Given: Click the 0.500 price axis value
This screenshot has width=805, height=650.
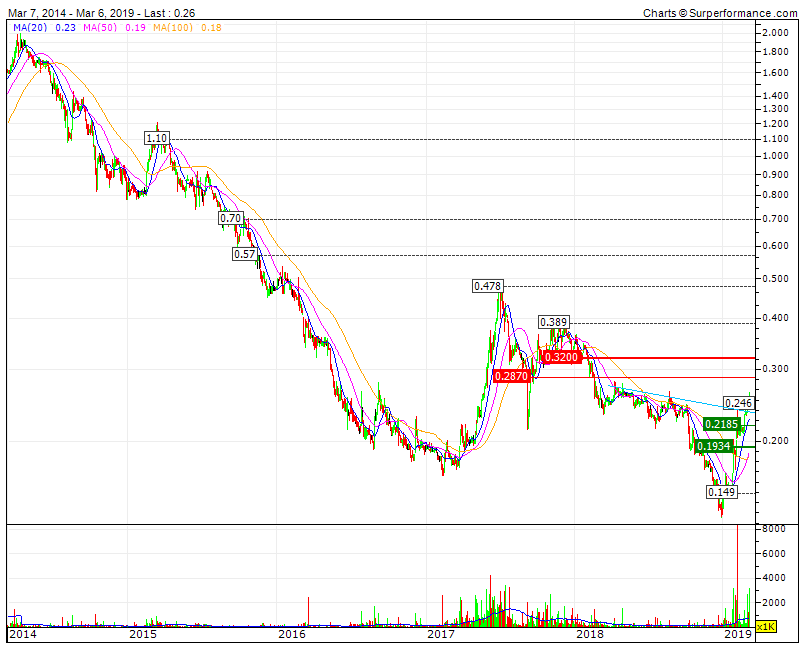Looking at the screenshot, I should click(776, 279).
